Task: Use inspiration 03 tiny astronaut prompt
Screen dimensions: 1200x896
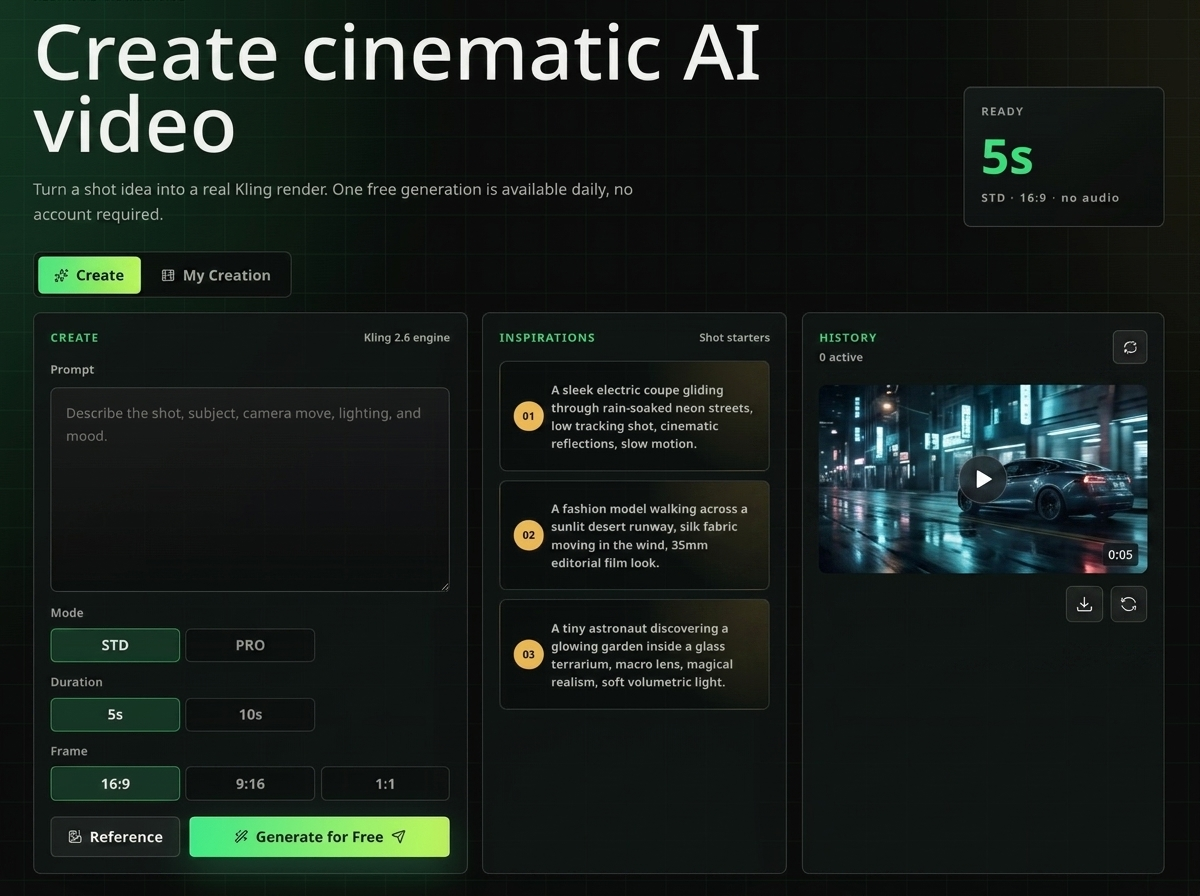Action: (634, 654)
